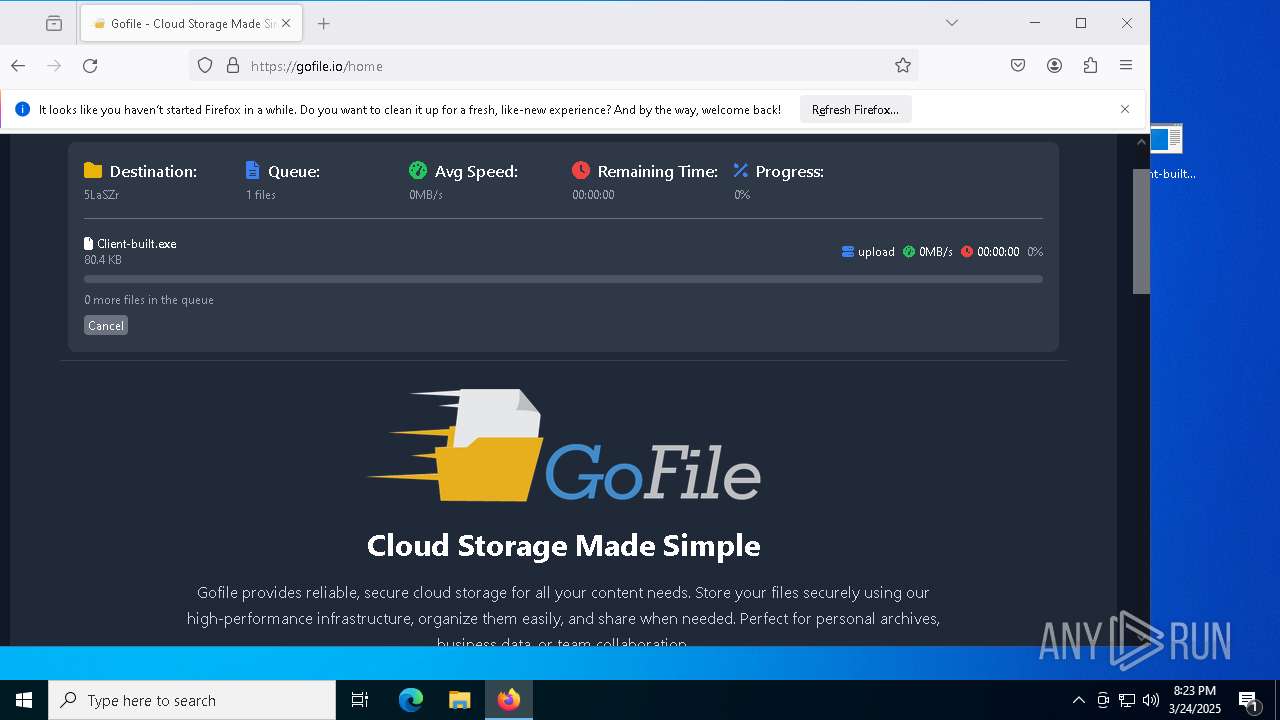Switch to Firefox taskbar icon
Image resolution: width=1280 pixels, height=720 pixels.
[509, 700]
